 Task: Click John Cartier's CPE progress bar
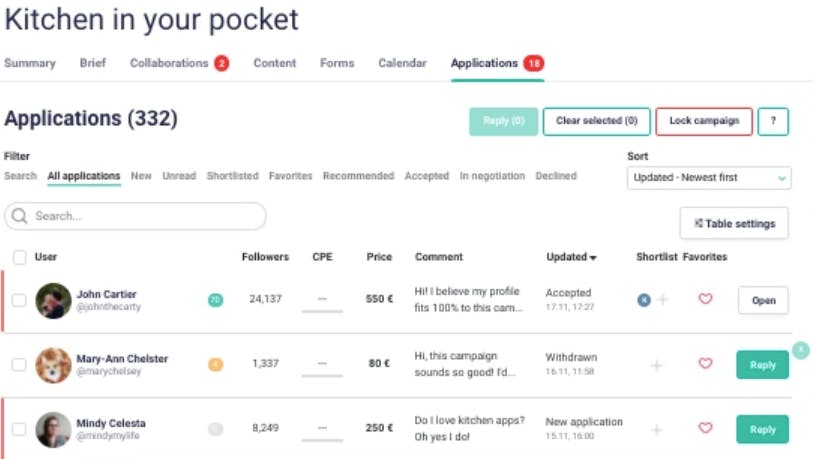click(322, 311)
